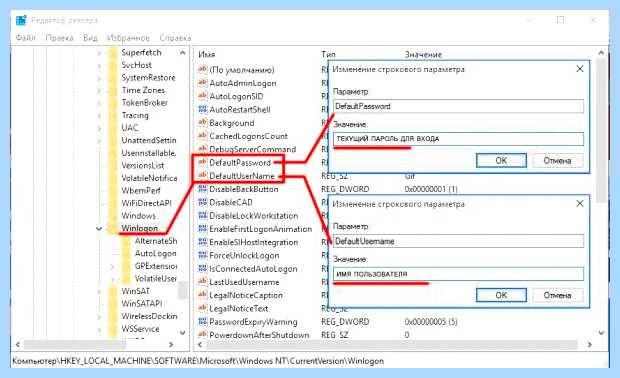Cancel the DefaultPassword dialog with Отмена

coord(558,161)
